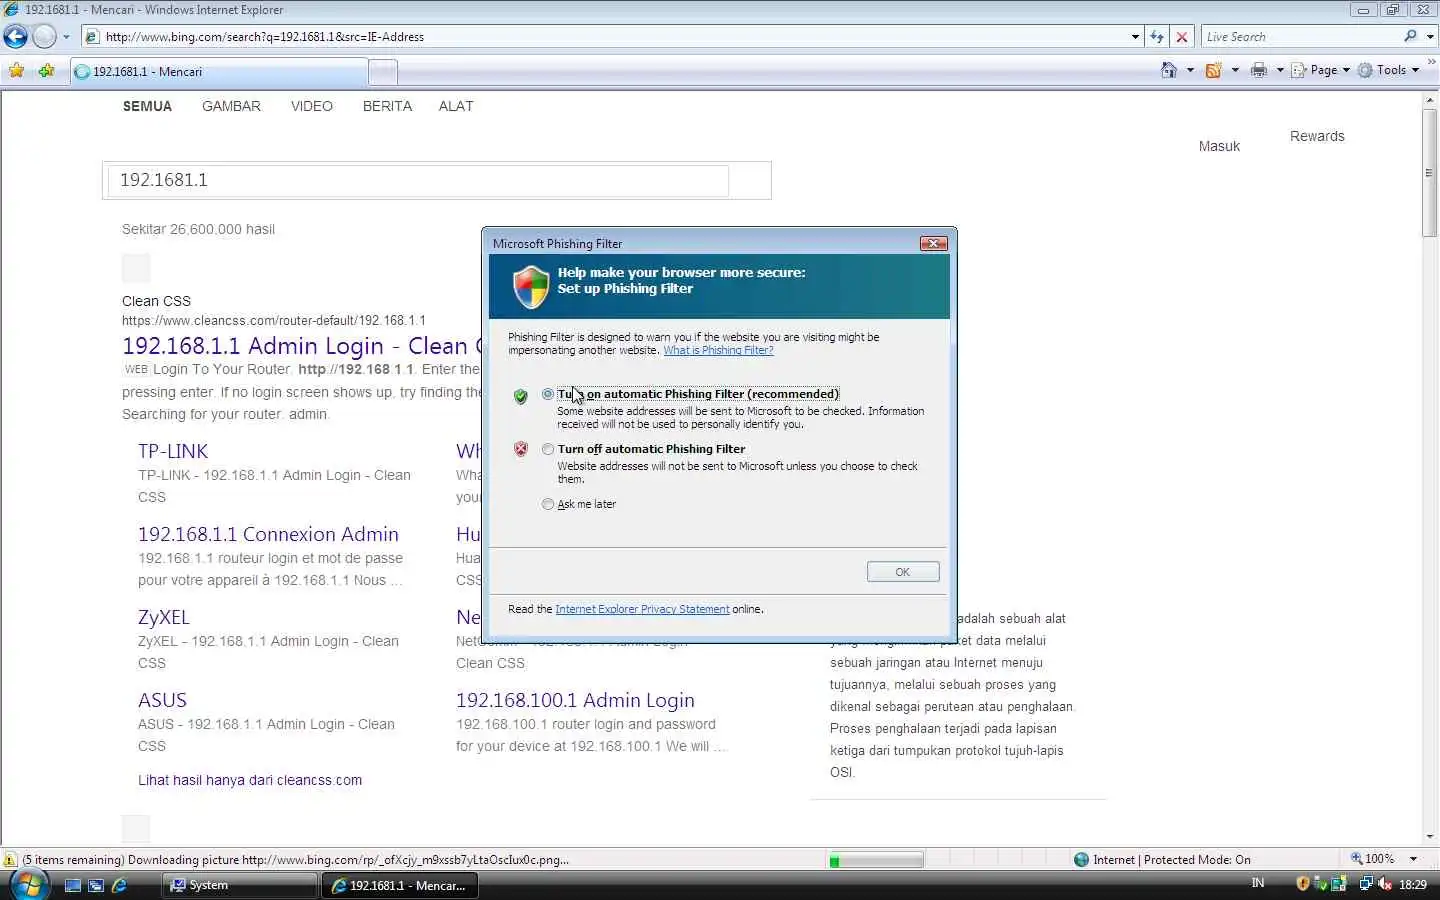Switch to SEMUA search tab
The height and width of the screenshot is (900, 1440).
point(147,106)
